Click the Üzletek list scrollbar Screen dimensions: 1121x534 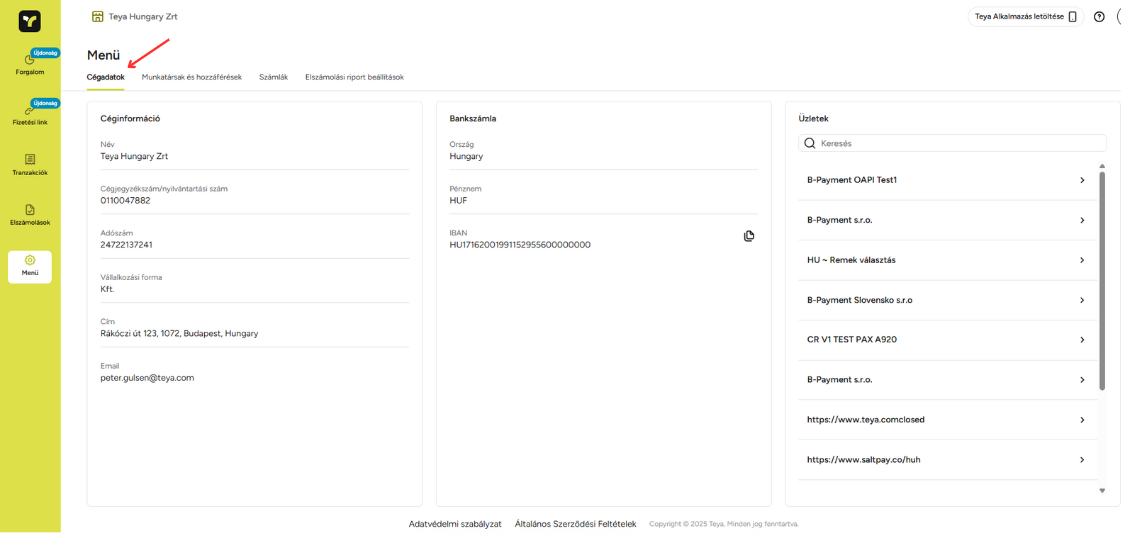click(x=1102, y=280)
